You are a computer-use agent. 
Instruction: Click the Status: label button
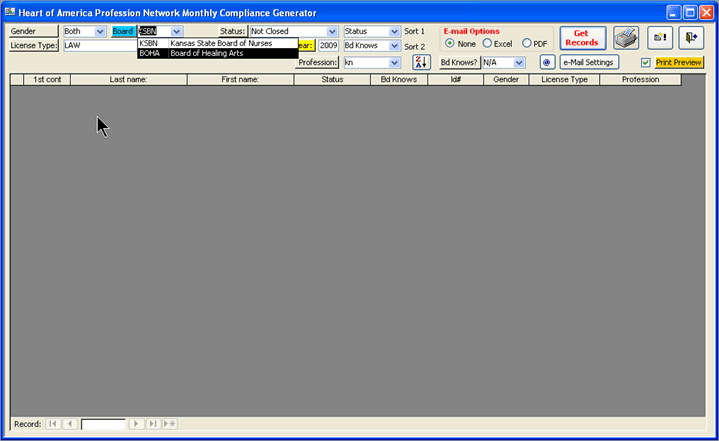click(232, 31)
